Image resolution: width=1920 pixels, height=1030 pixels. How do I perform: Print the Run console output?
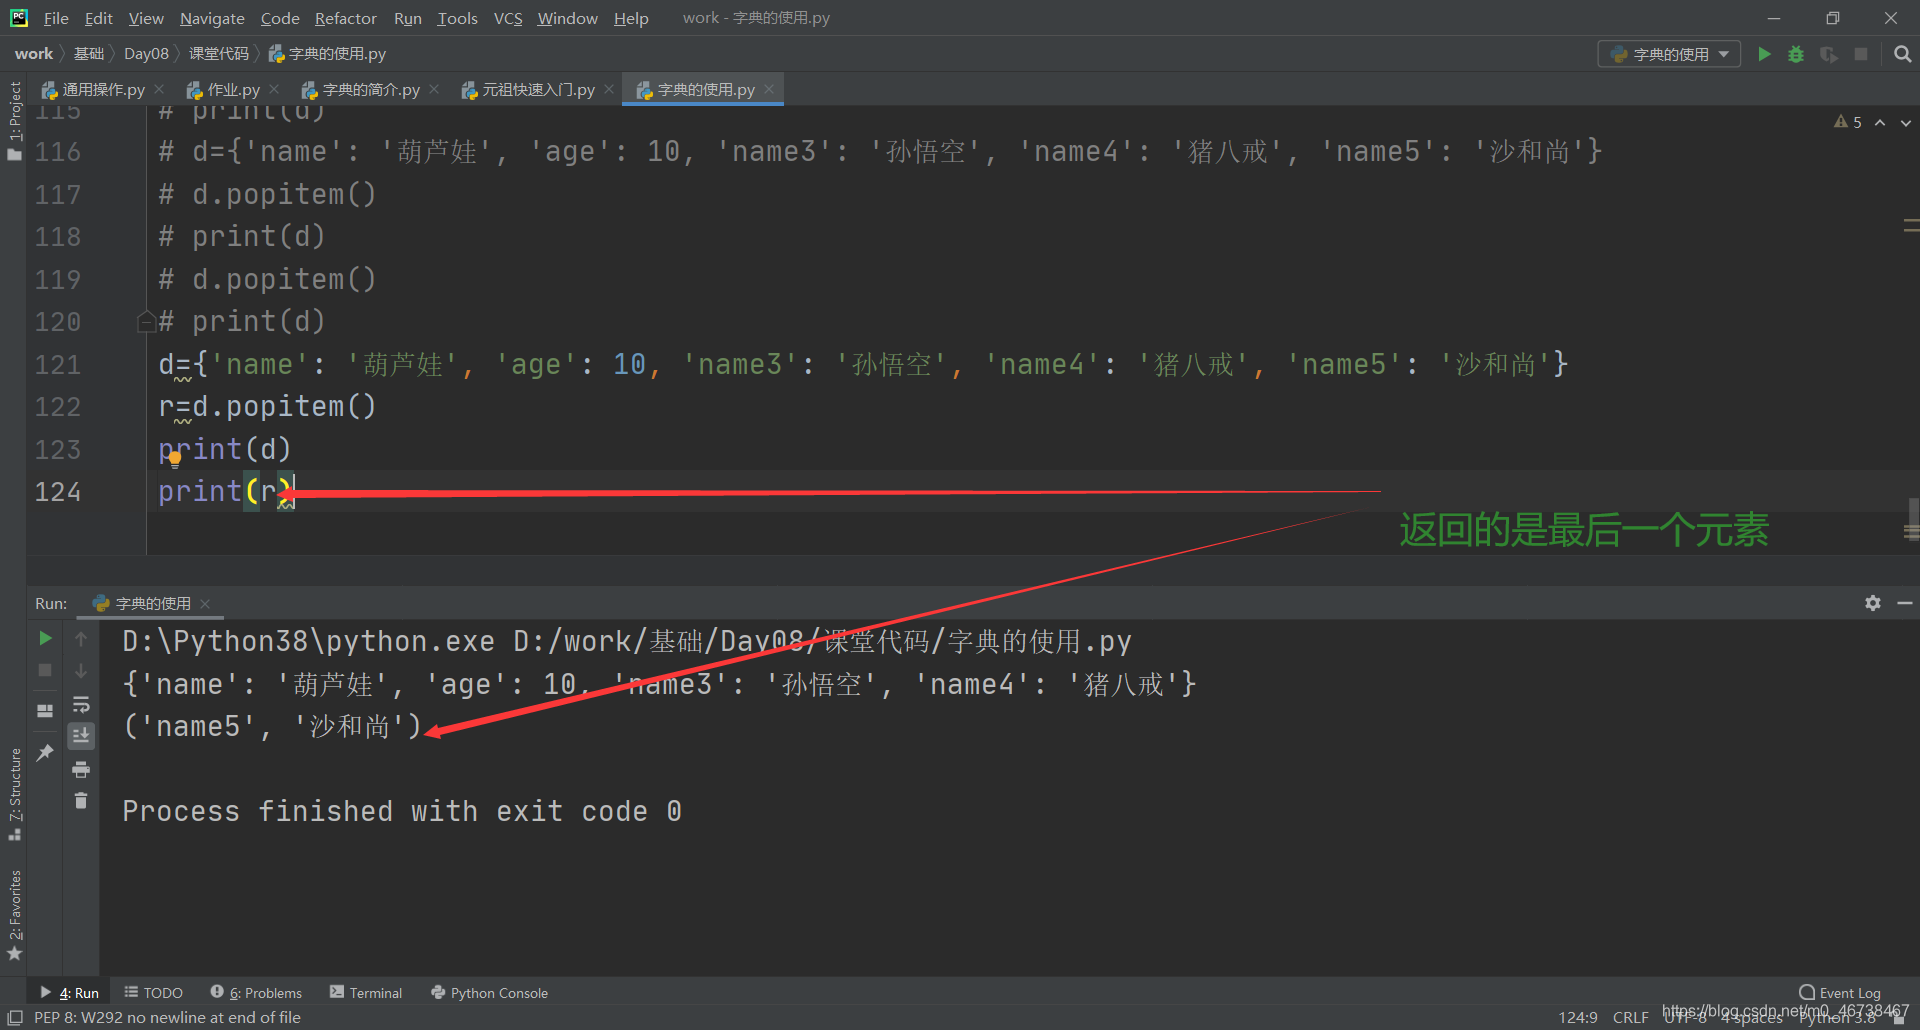[81, 769]
